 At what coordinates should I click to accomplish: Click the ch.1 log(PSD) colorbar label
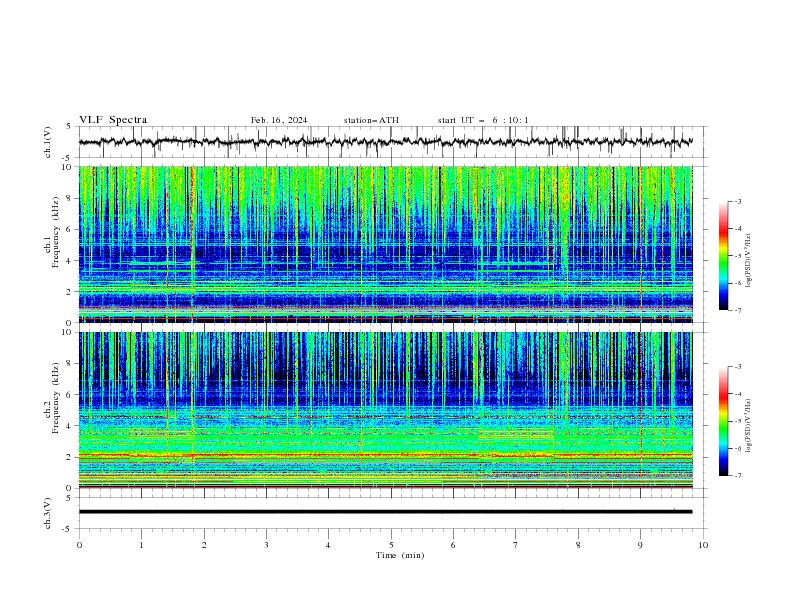point(749,261)
